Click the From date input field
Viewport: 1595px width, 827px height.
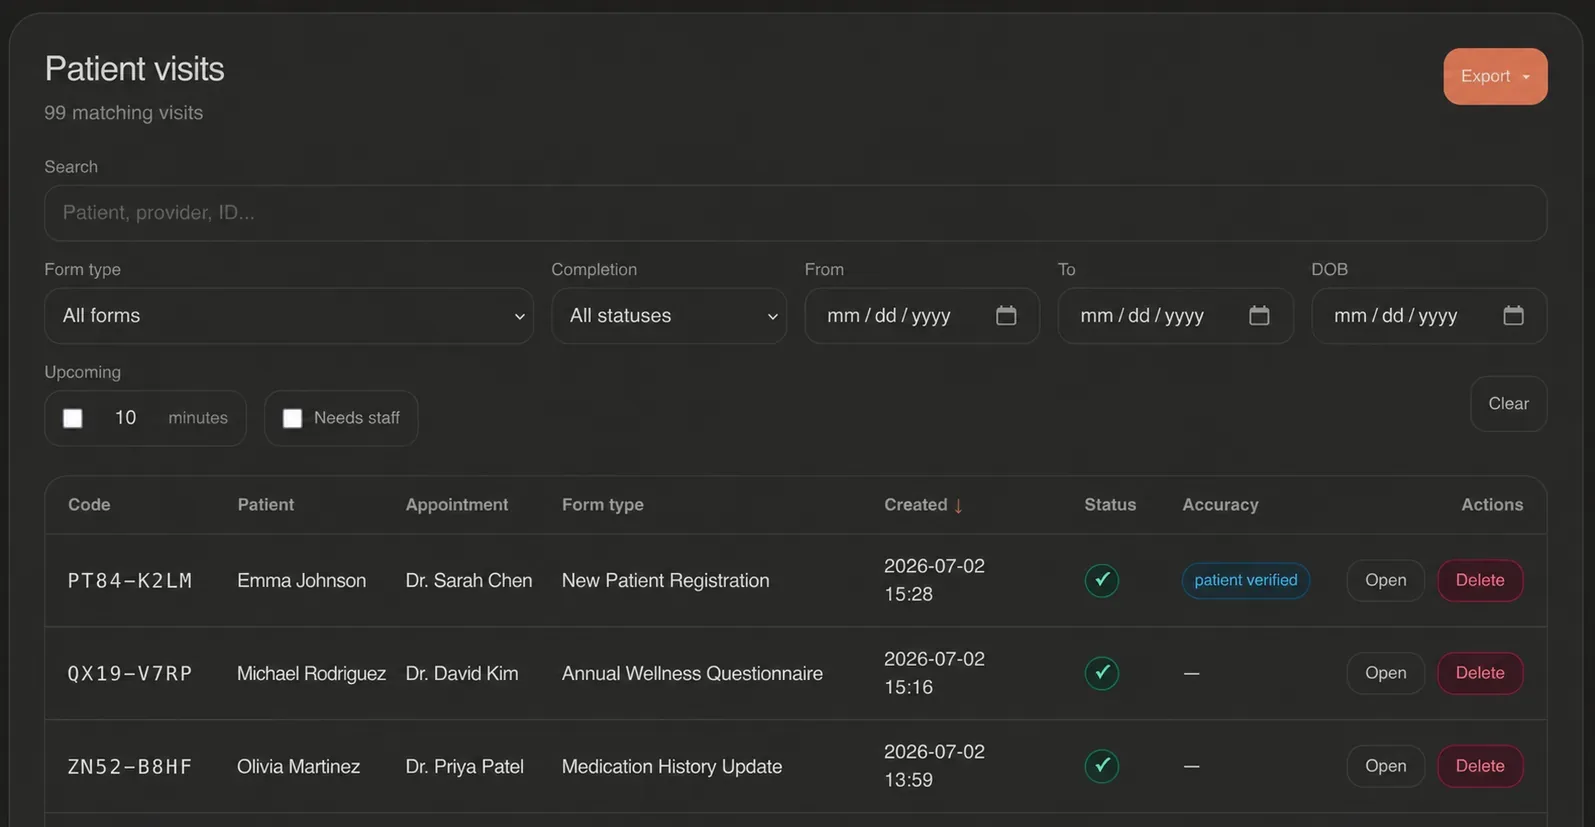[922, 316]
